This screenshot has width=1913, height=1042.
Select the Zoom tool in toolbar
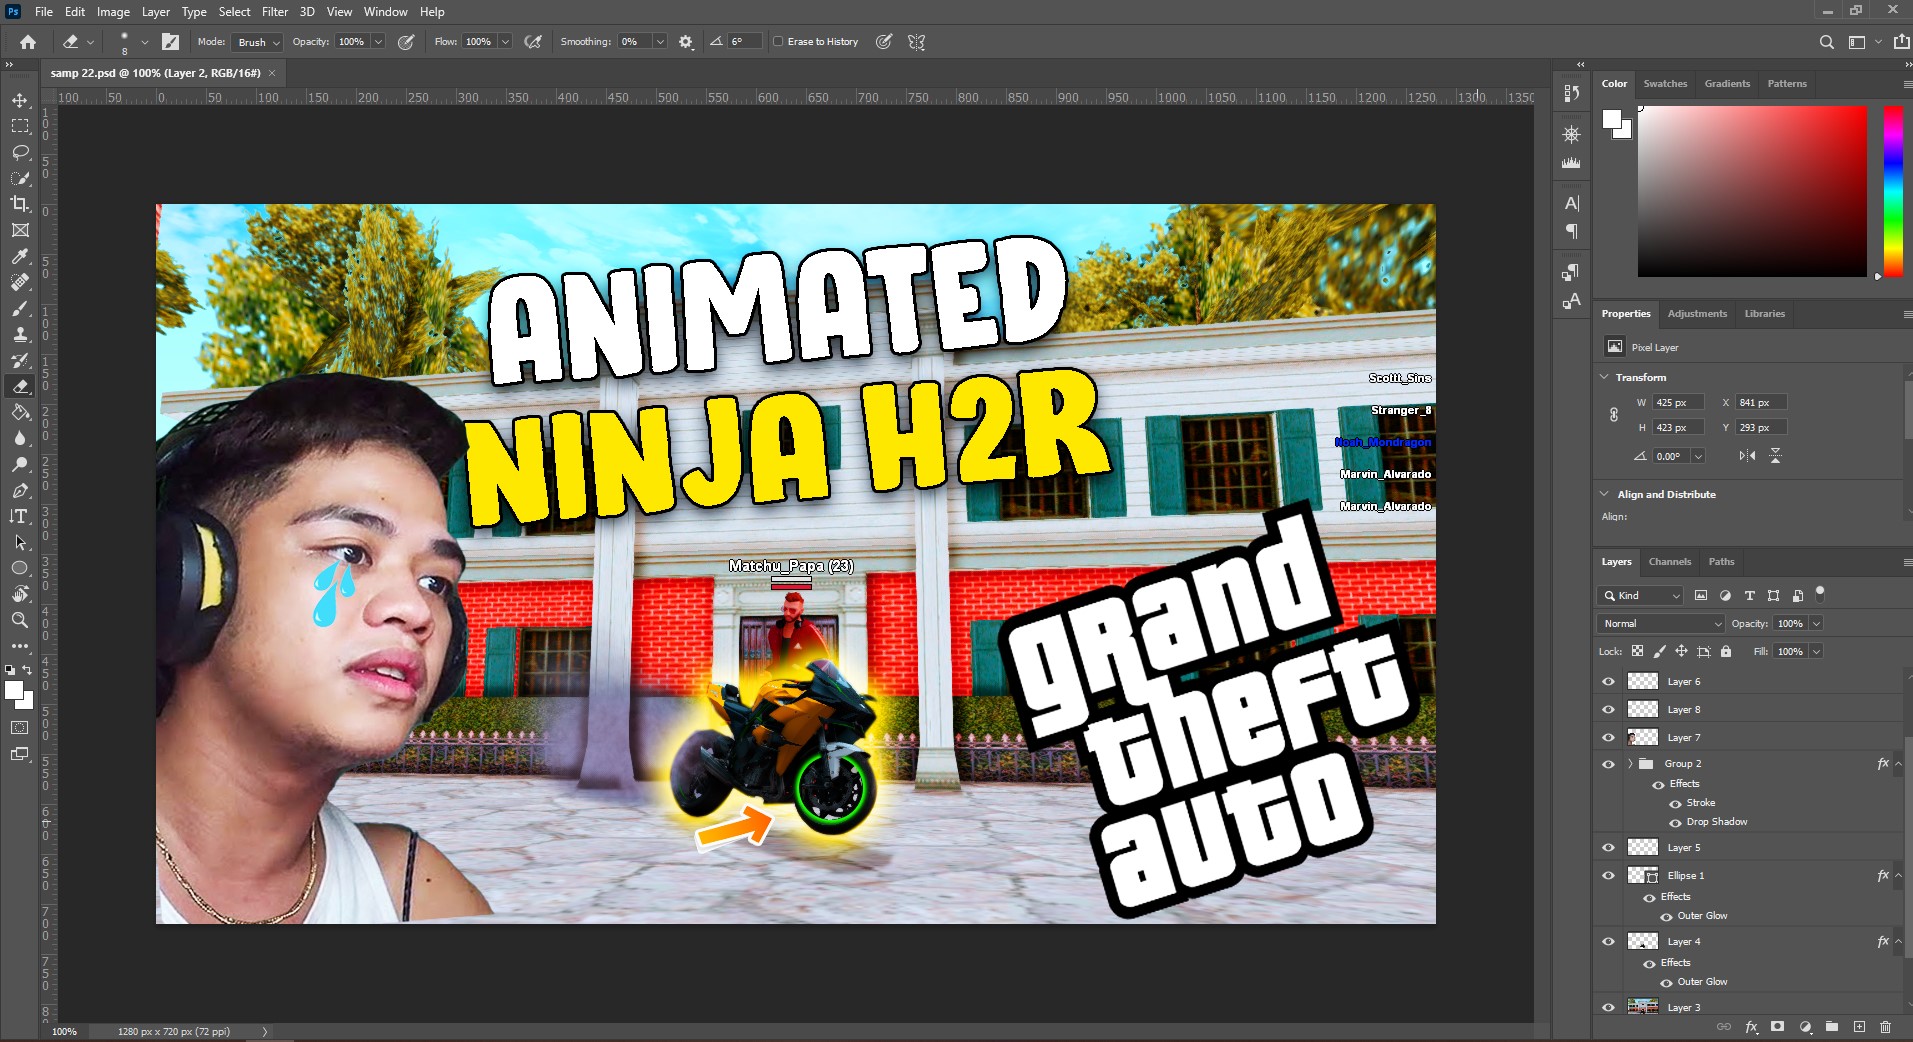(20, 620)
